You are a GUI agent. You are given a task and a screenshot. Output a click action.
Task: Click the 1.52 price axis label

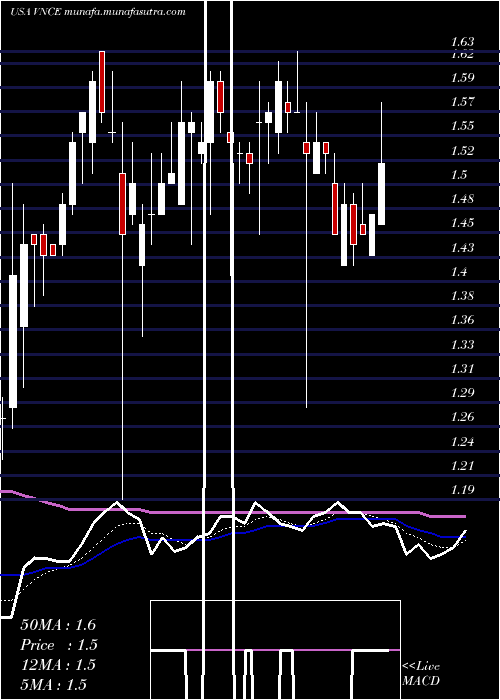462,150
